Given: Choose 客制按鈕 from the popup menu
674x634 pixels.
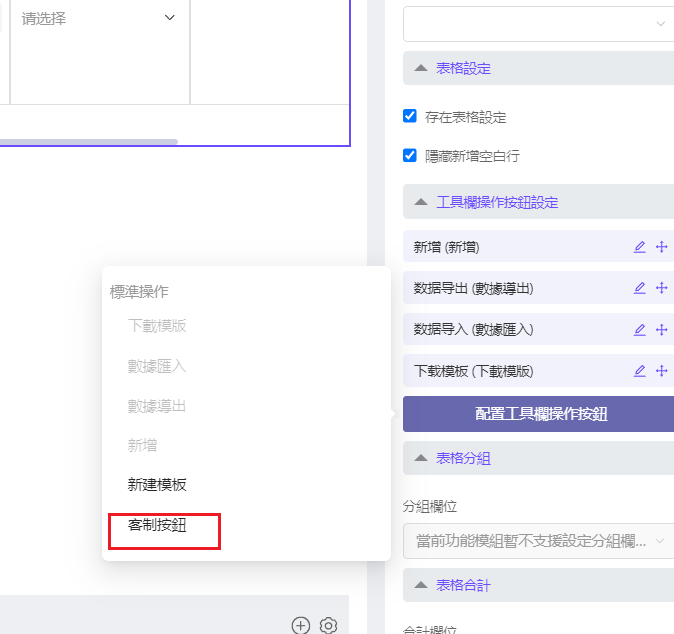Looking at the screenshot, I should click(157, 525).
